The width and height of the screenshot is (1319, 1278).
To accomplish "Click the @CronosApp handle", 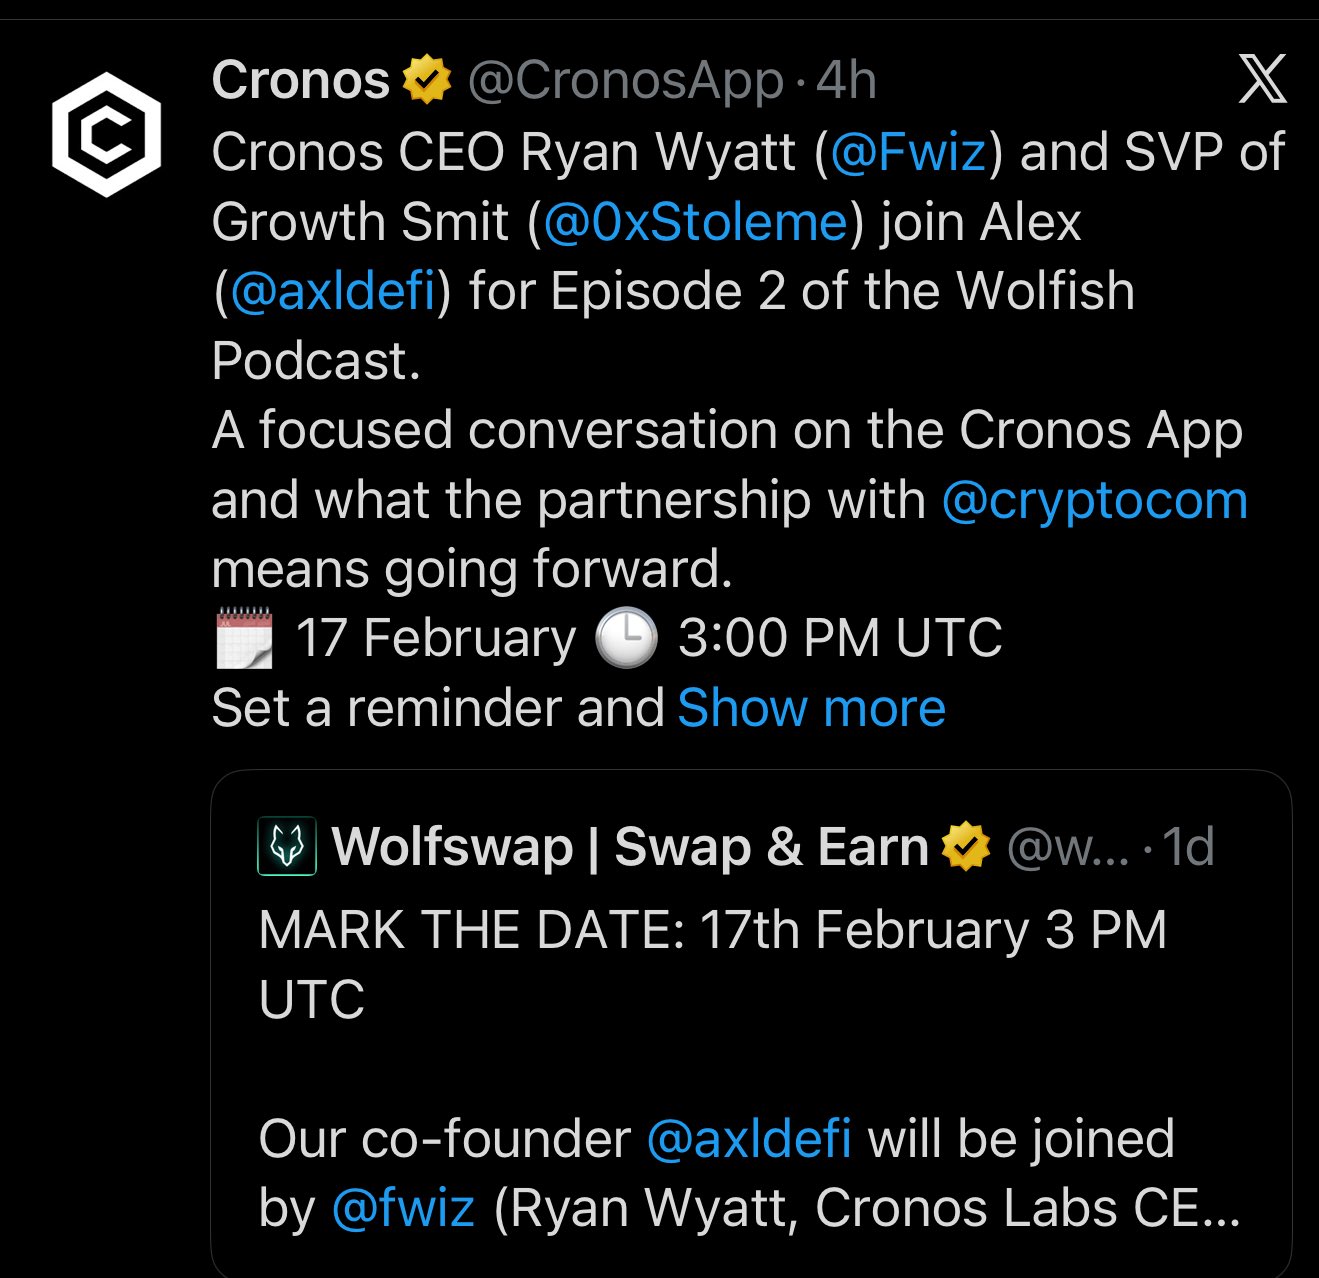I will 625,80.
